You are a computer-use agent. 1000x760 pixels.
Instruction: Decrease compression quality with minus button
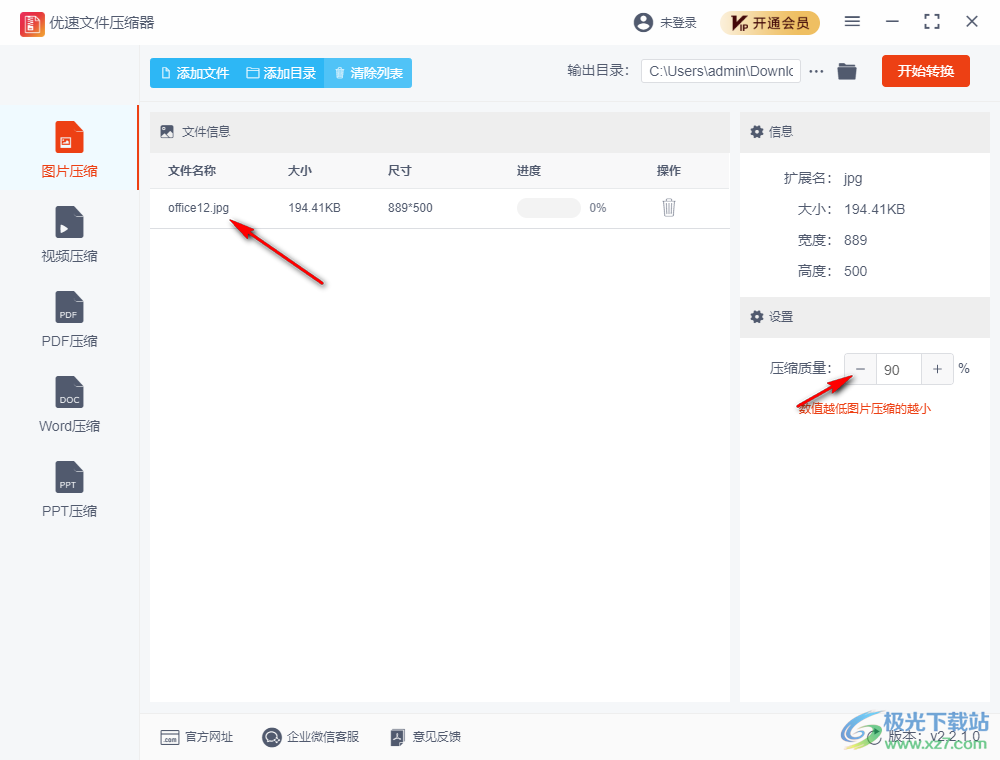coord(860,369)
